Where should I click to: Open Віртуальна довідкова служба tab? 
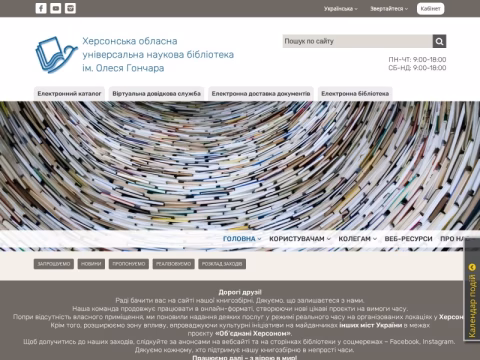[x=156, y=94]
